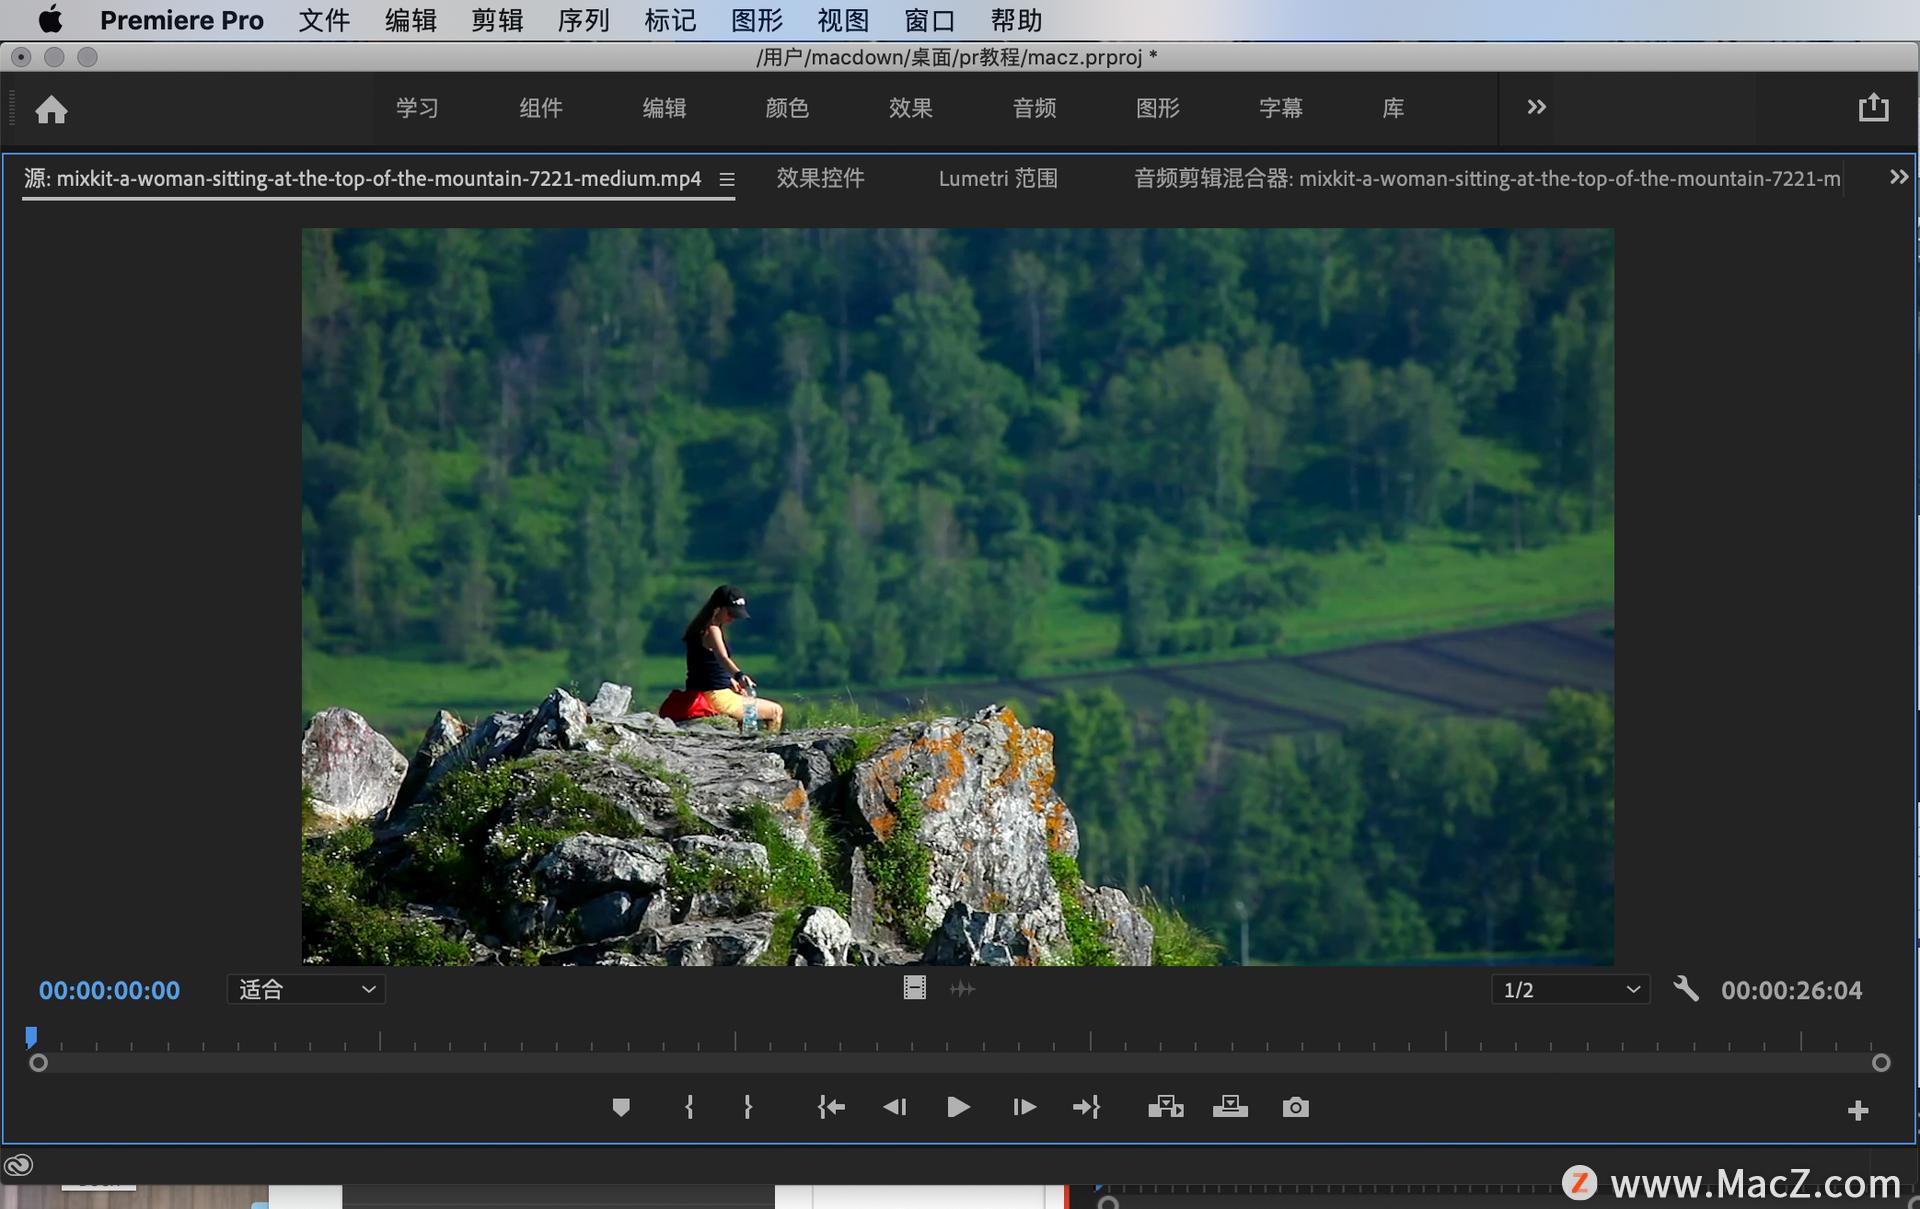Click the Export Frame camera icon

tap(1295, 1107)
